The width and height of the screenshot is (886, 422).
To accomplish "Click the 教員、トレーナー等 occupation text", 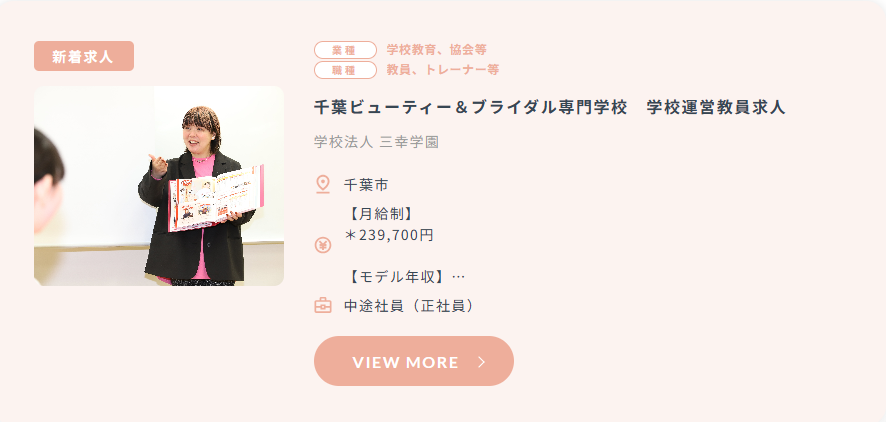I will coord(442,69).
